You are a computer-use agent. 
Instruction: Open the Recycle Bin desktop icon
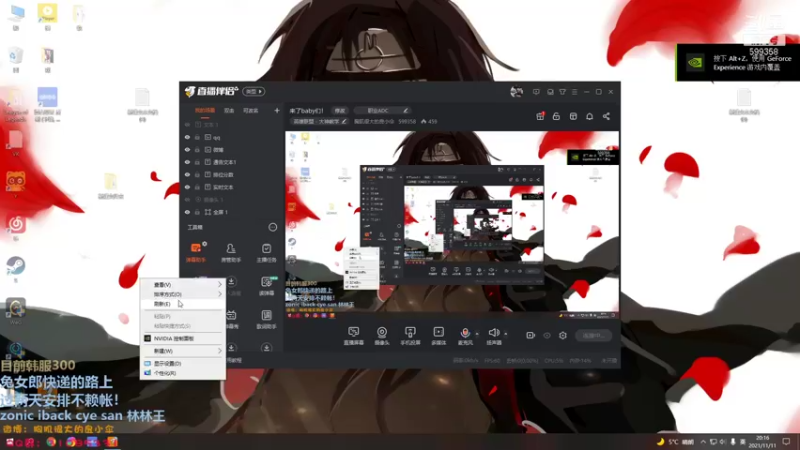pos(16,60)
